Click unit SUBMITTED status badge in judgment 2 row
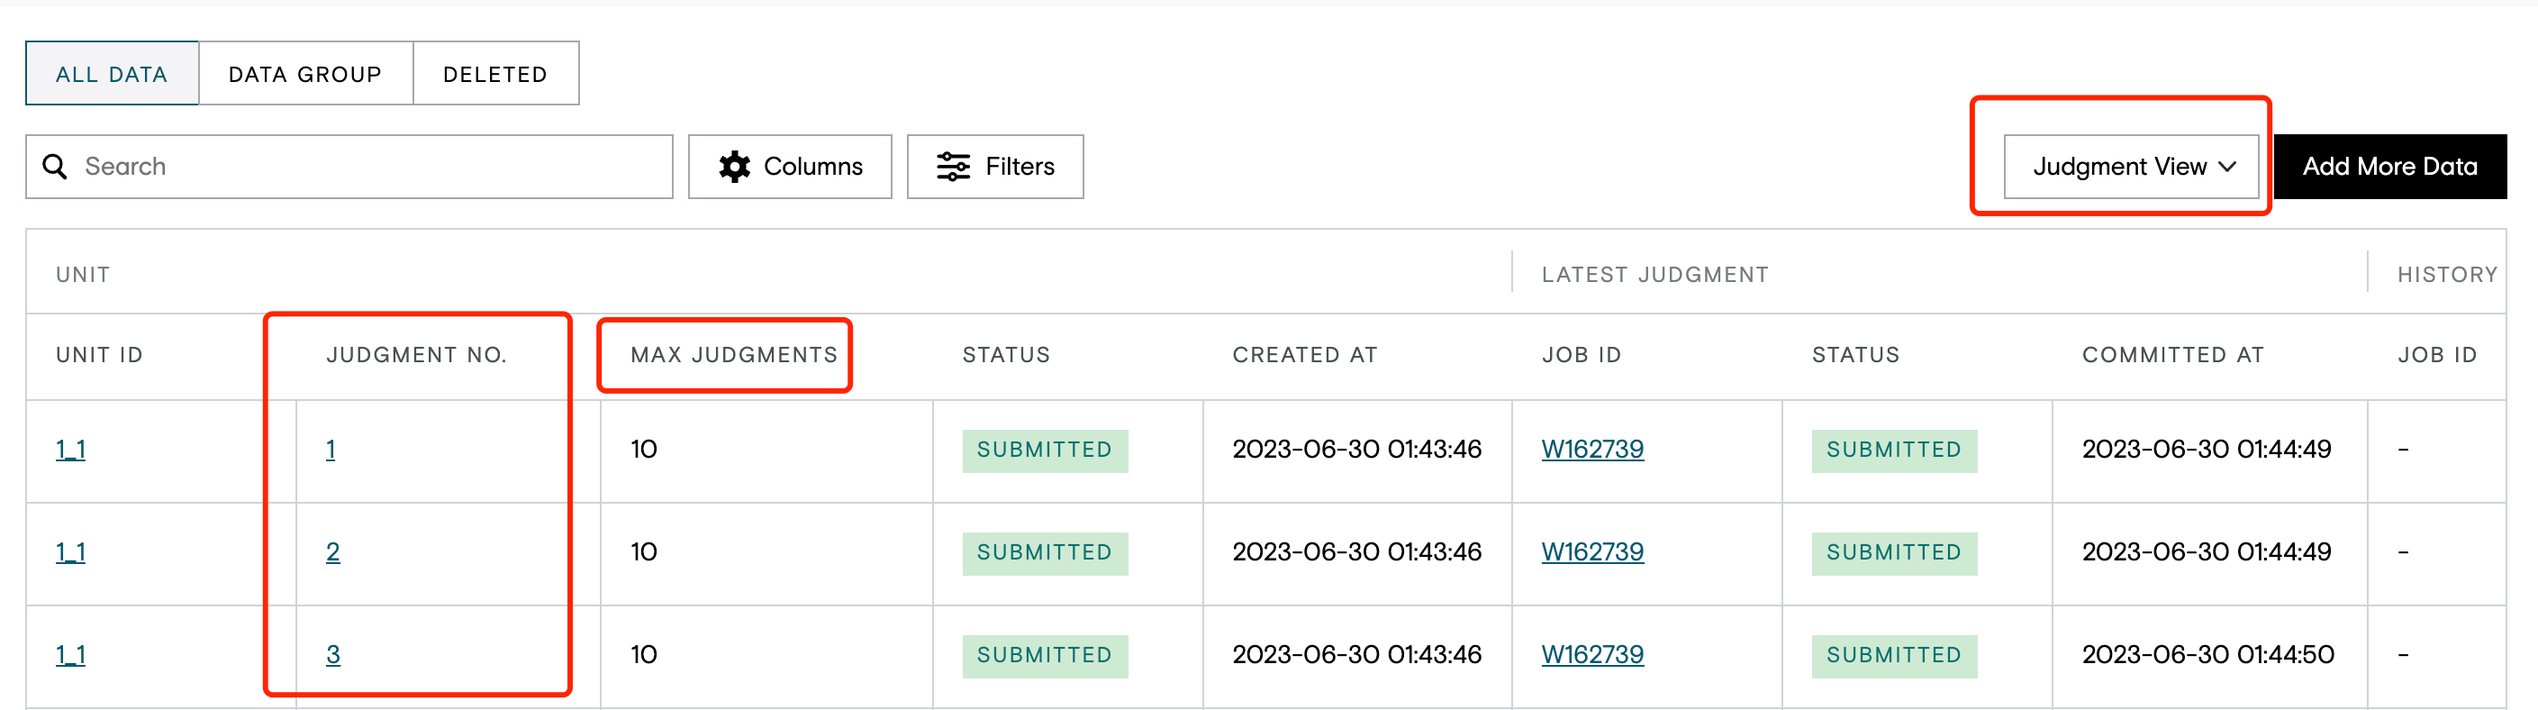The image size is (2538, 710). (x=1045, y=554)
